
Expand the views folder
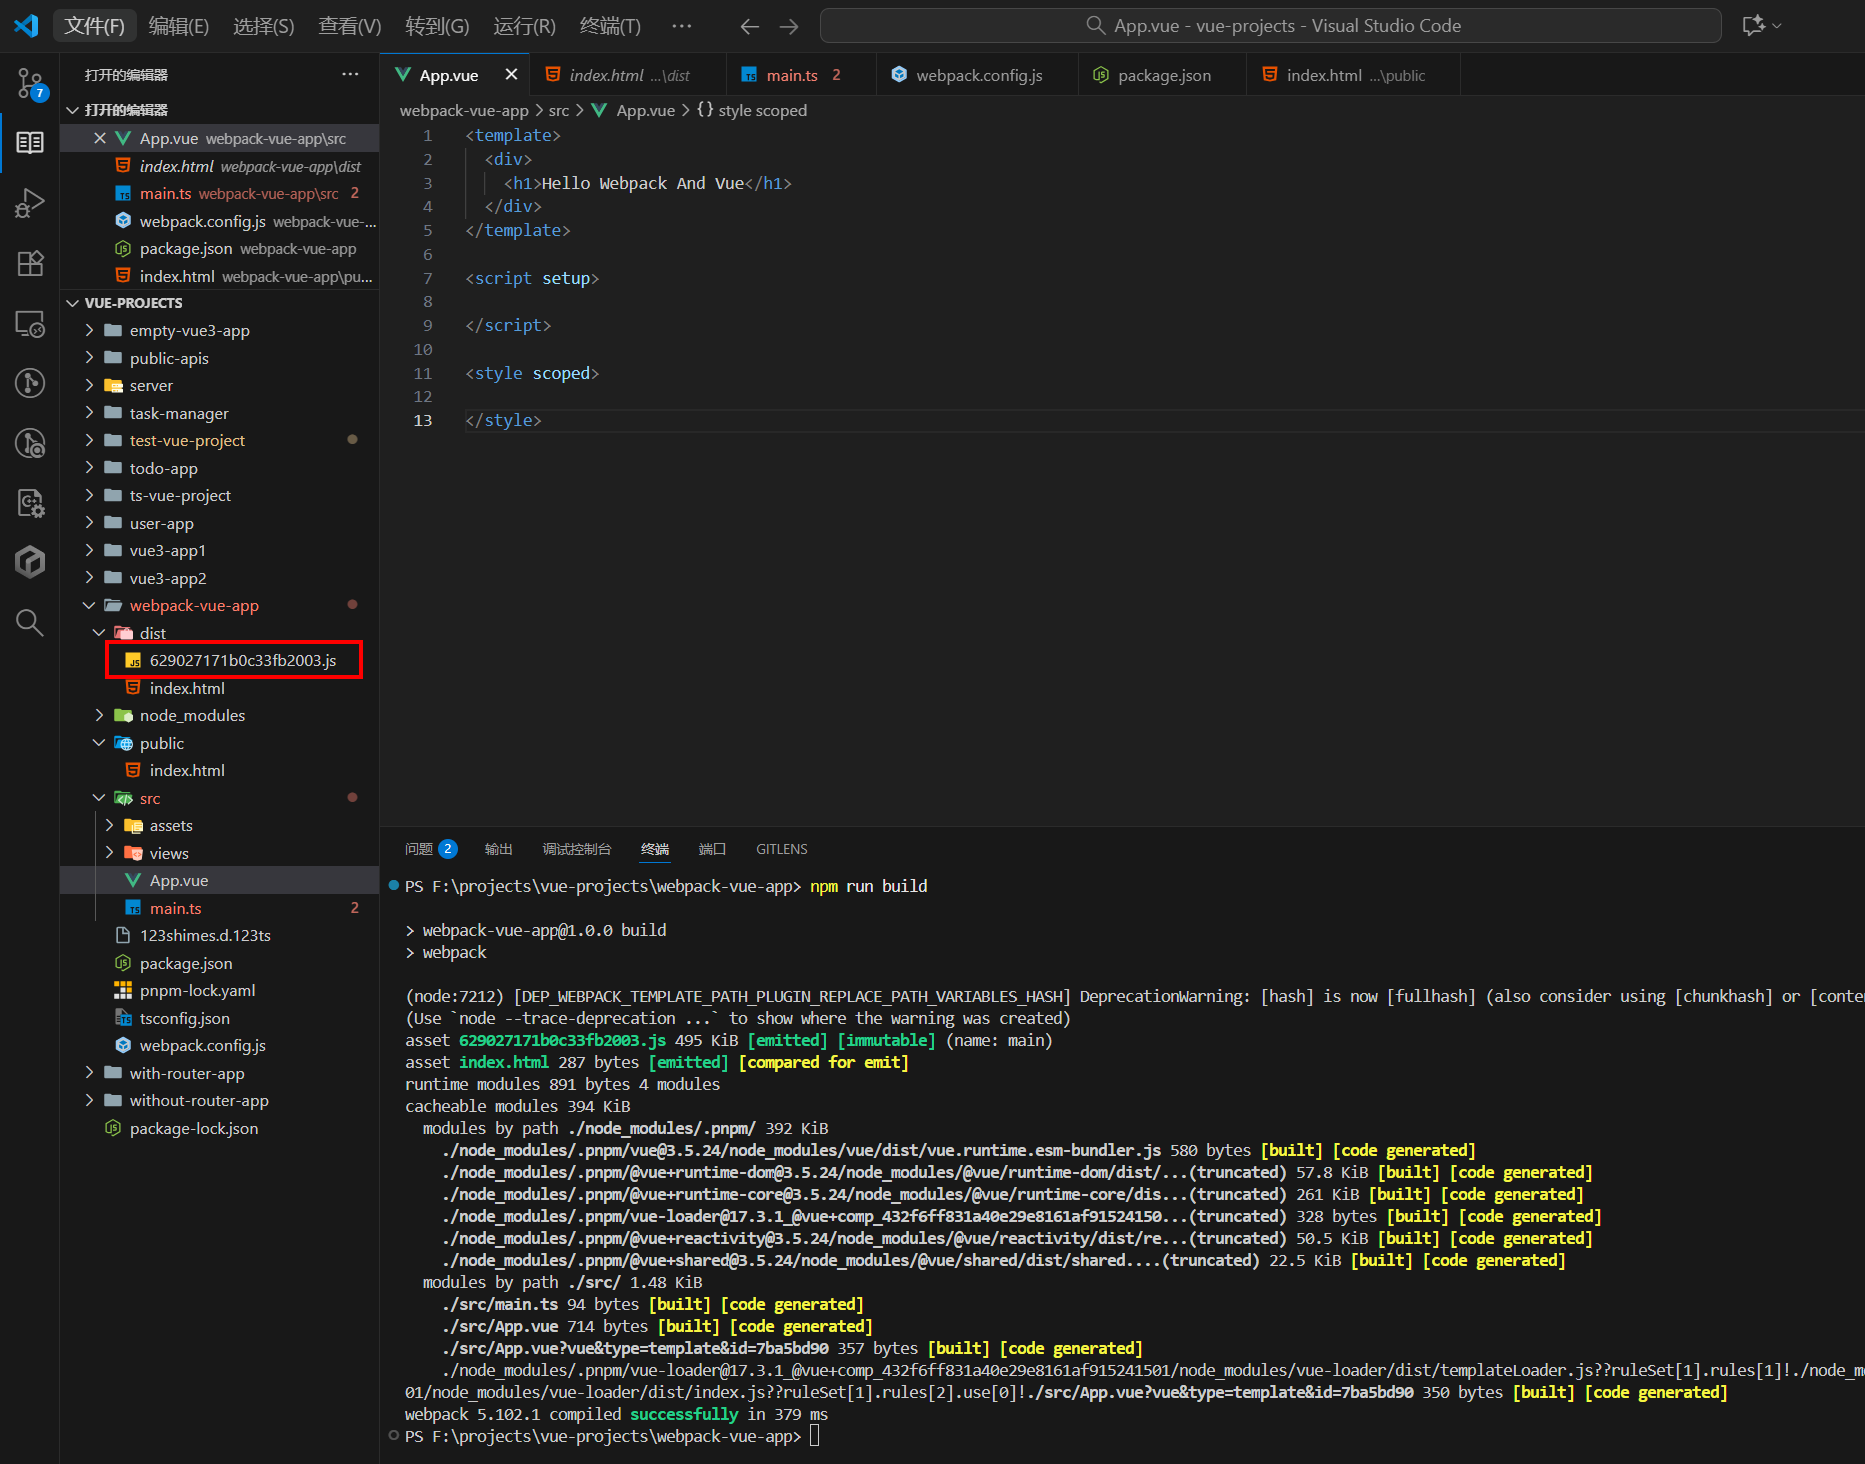point(109,853)
